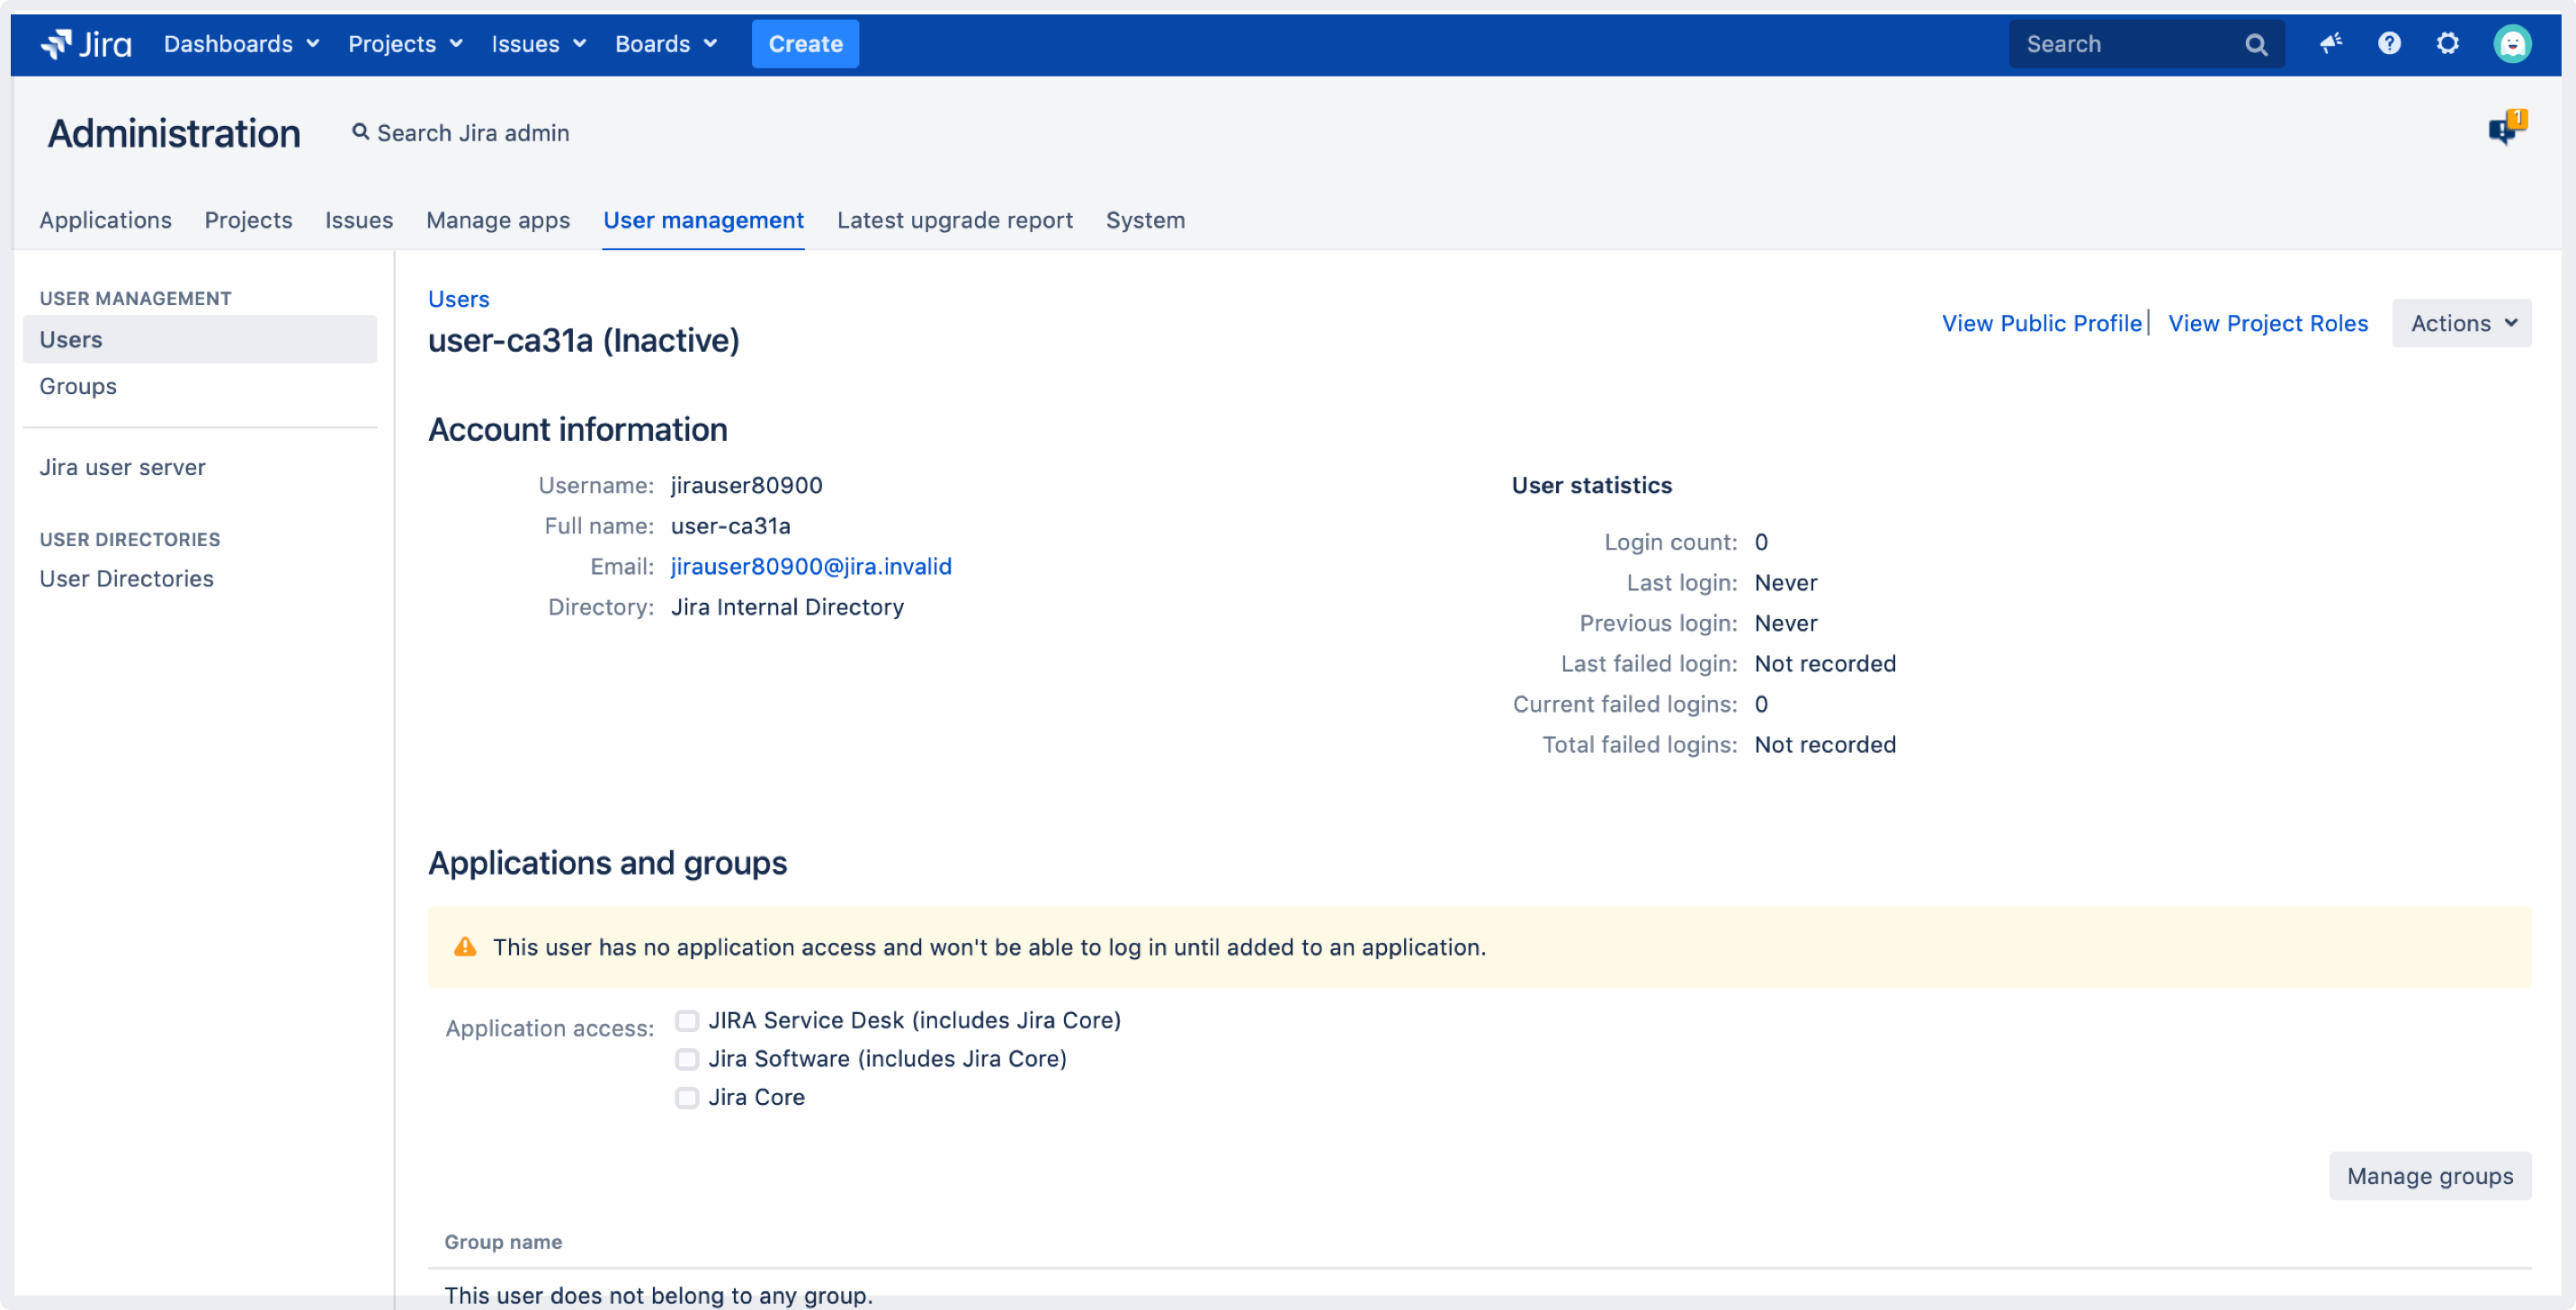Select Groups in the sidebar

(199, 386)
